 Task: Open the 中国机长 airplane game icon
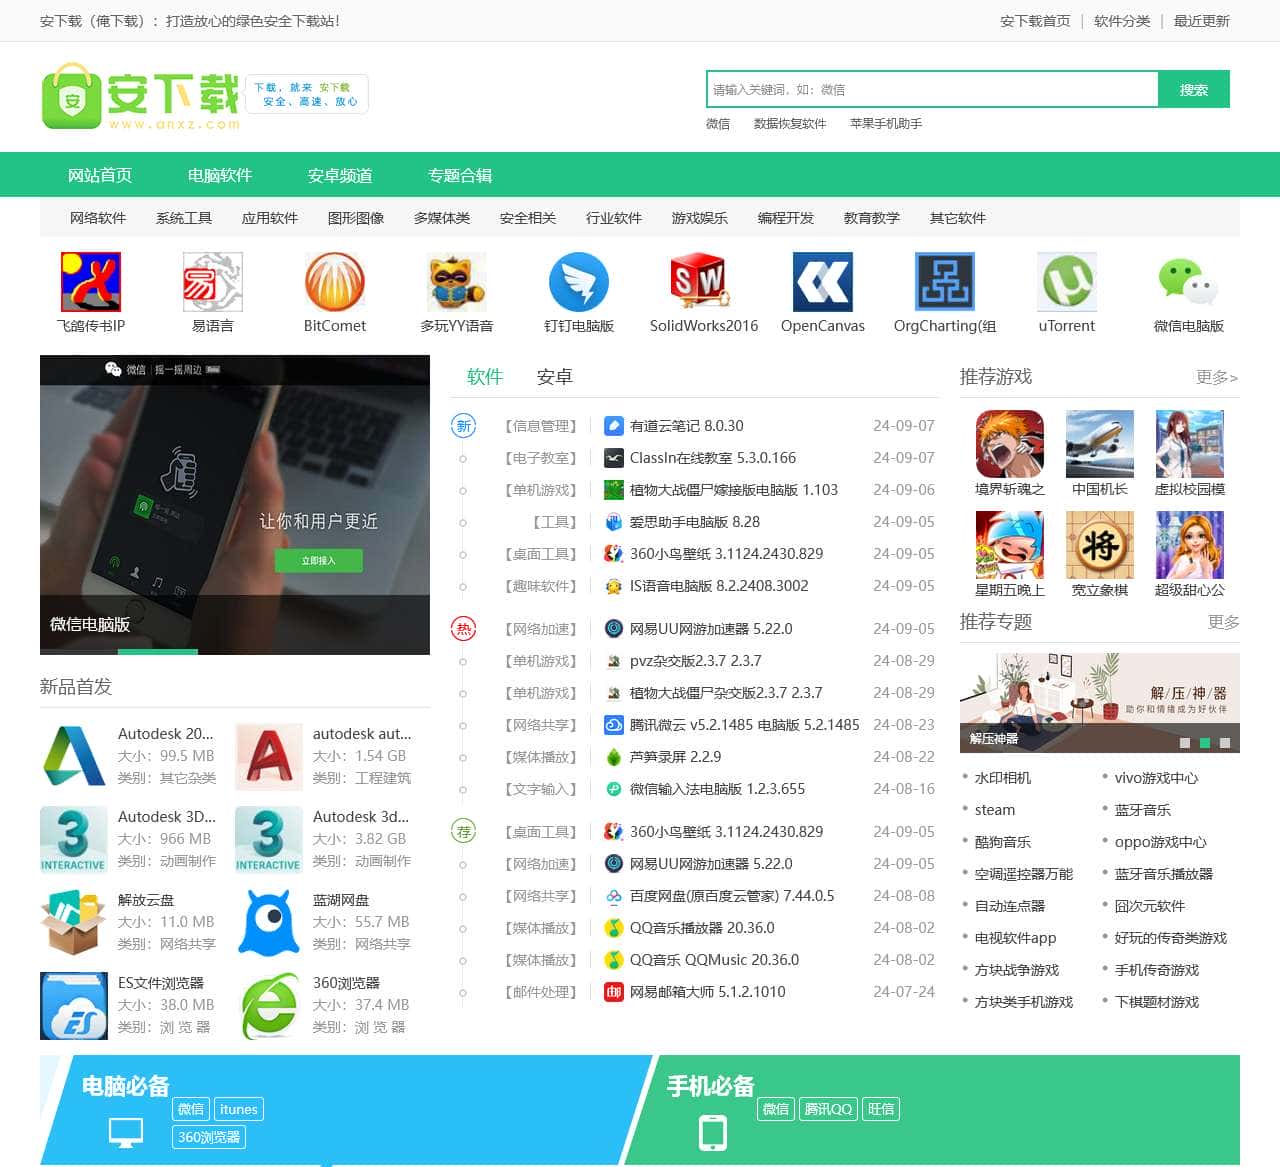1100,444
